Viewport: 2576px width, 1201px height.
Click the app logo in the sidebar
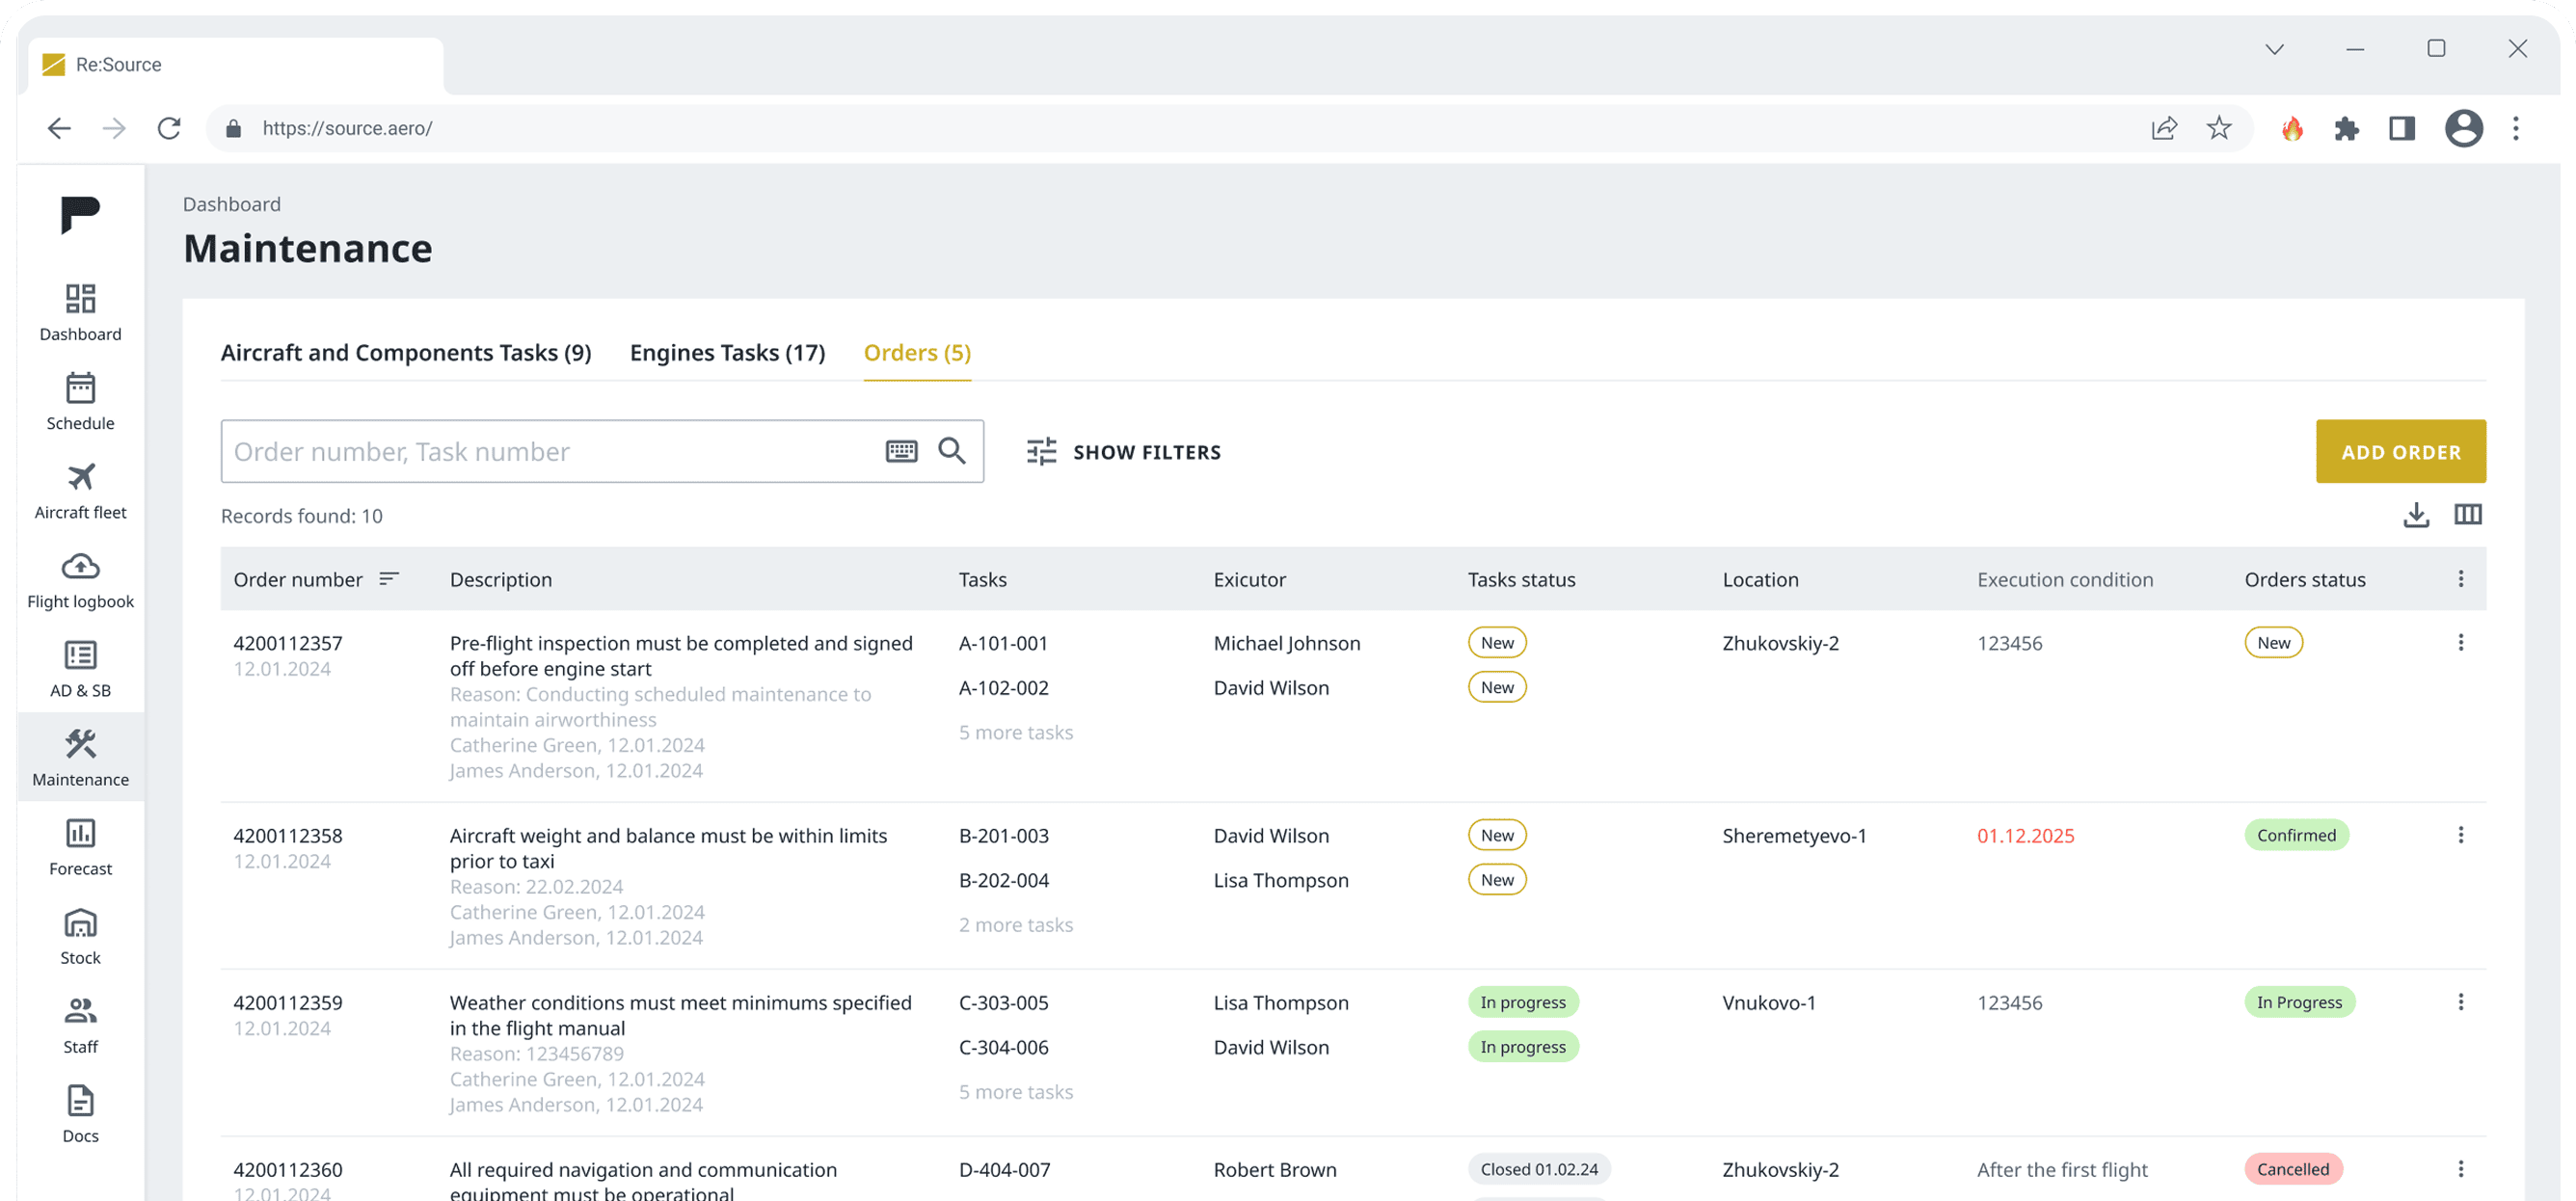80,214
